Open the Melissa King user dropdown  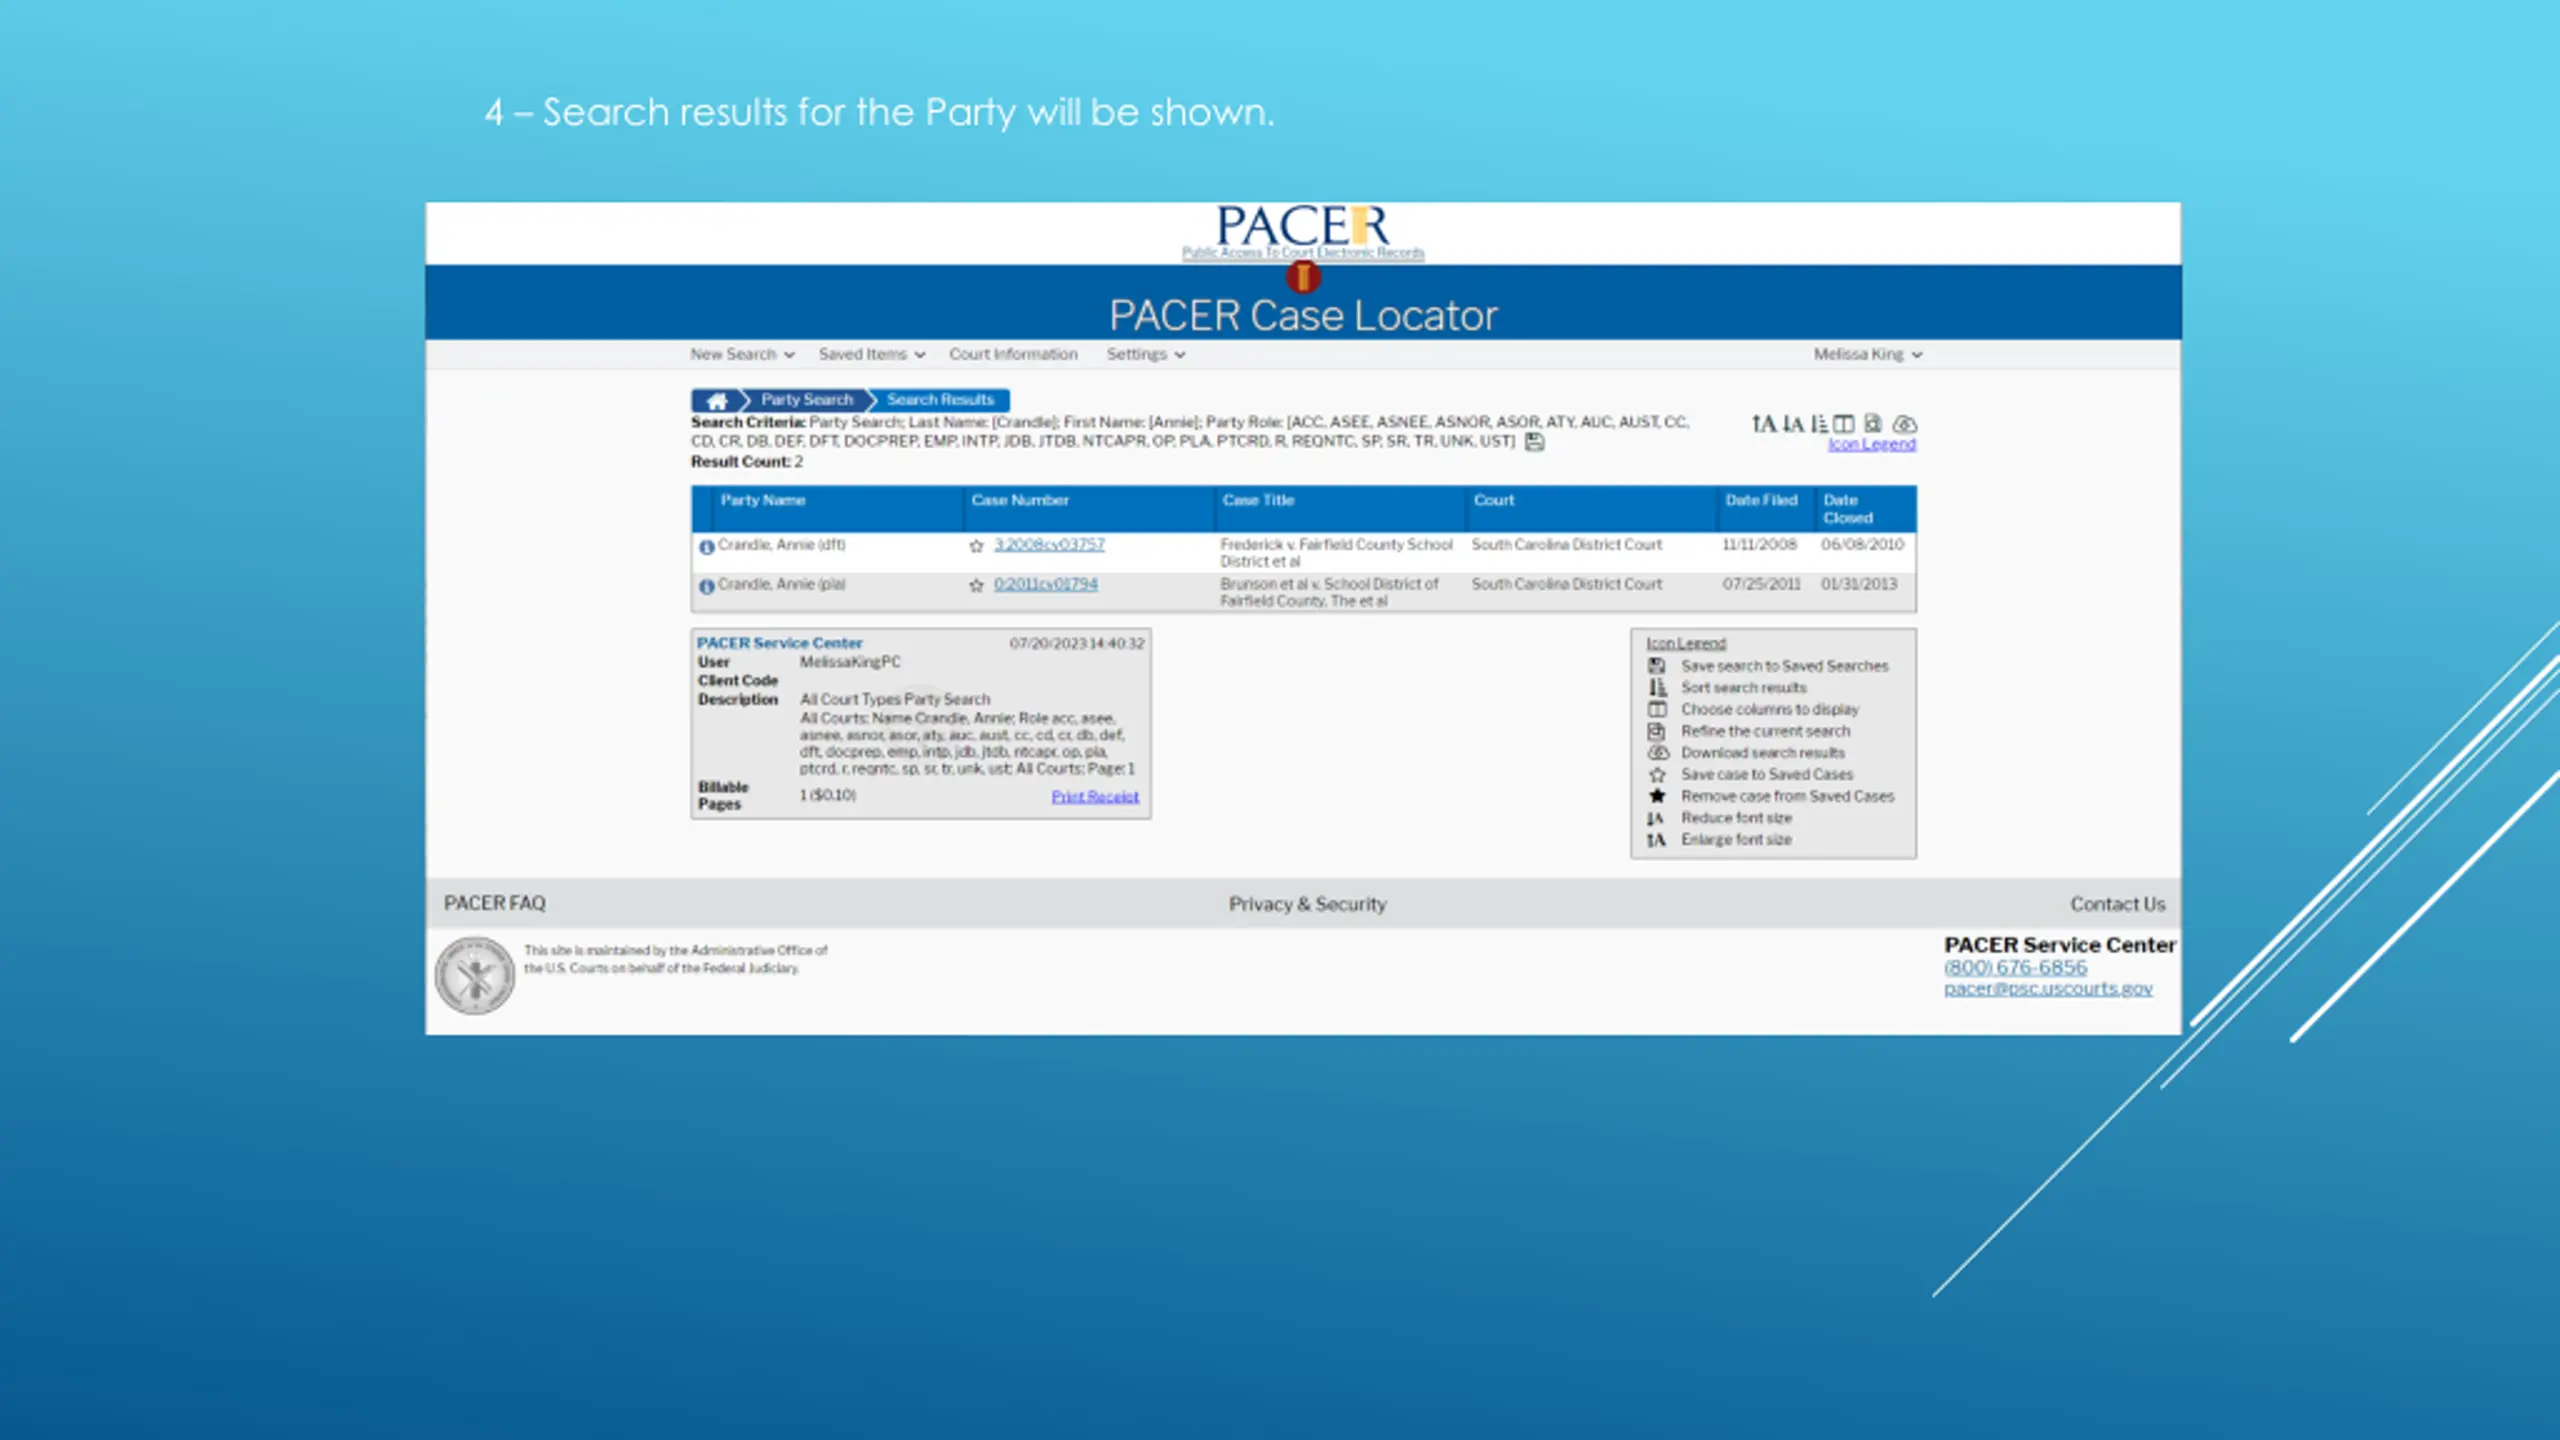click(1868, 354)
